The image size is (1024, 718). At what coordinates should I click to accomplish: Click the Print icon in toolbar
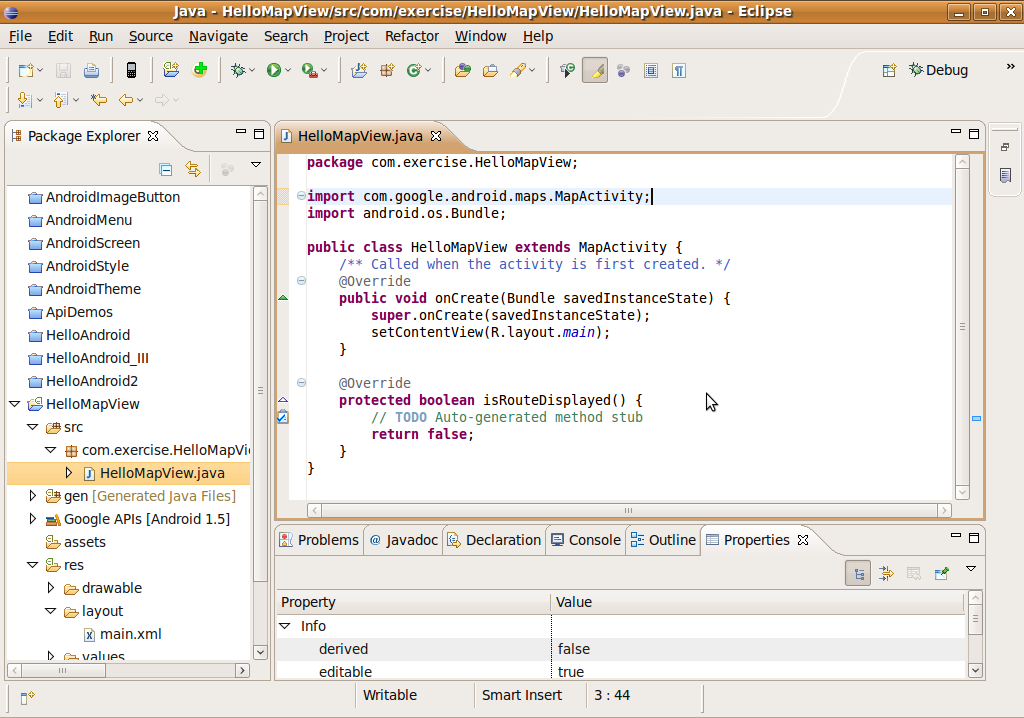click(x=91, y=70)
